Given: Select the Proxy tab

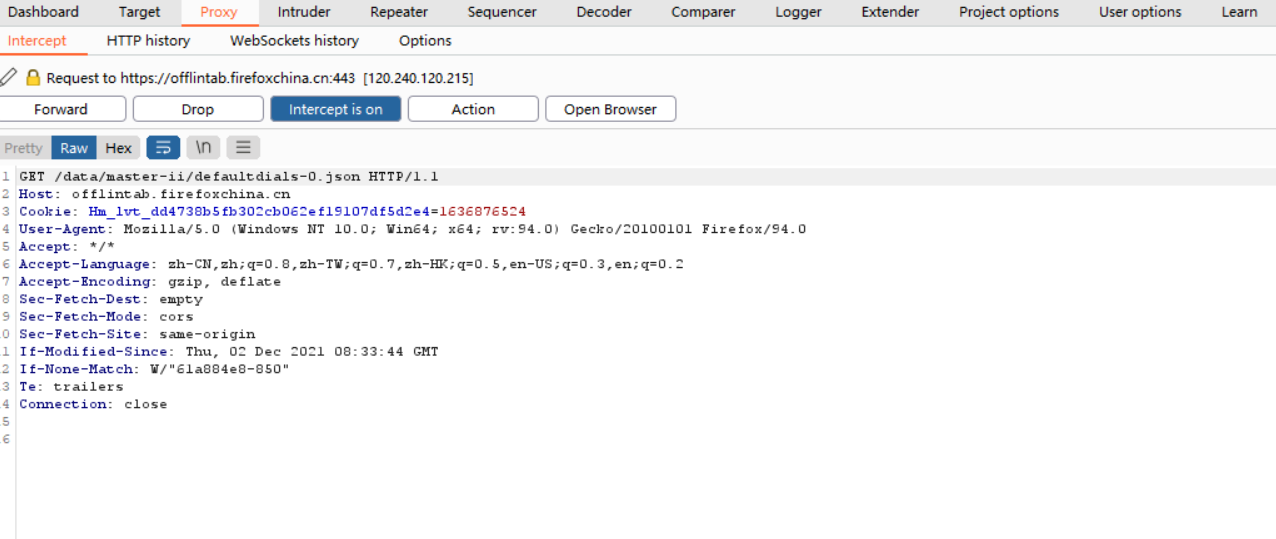Looking at the screenshot, I should pyautogui.click(x=219, y=12).
